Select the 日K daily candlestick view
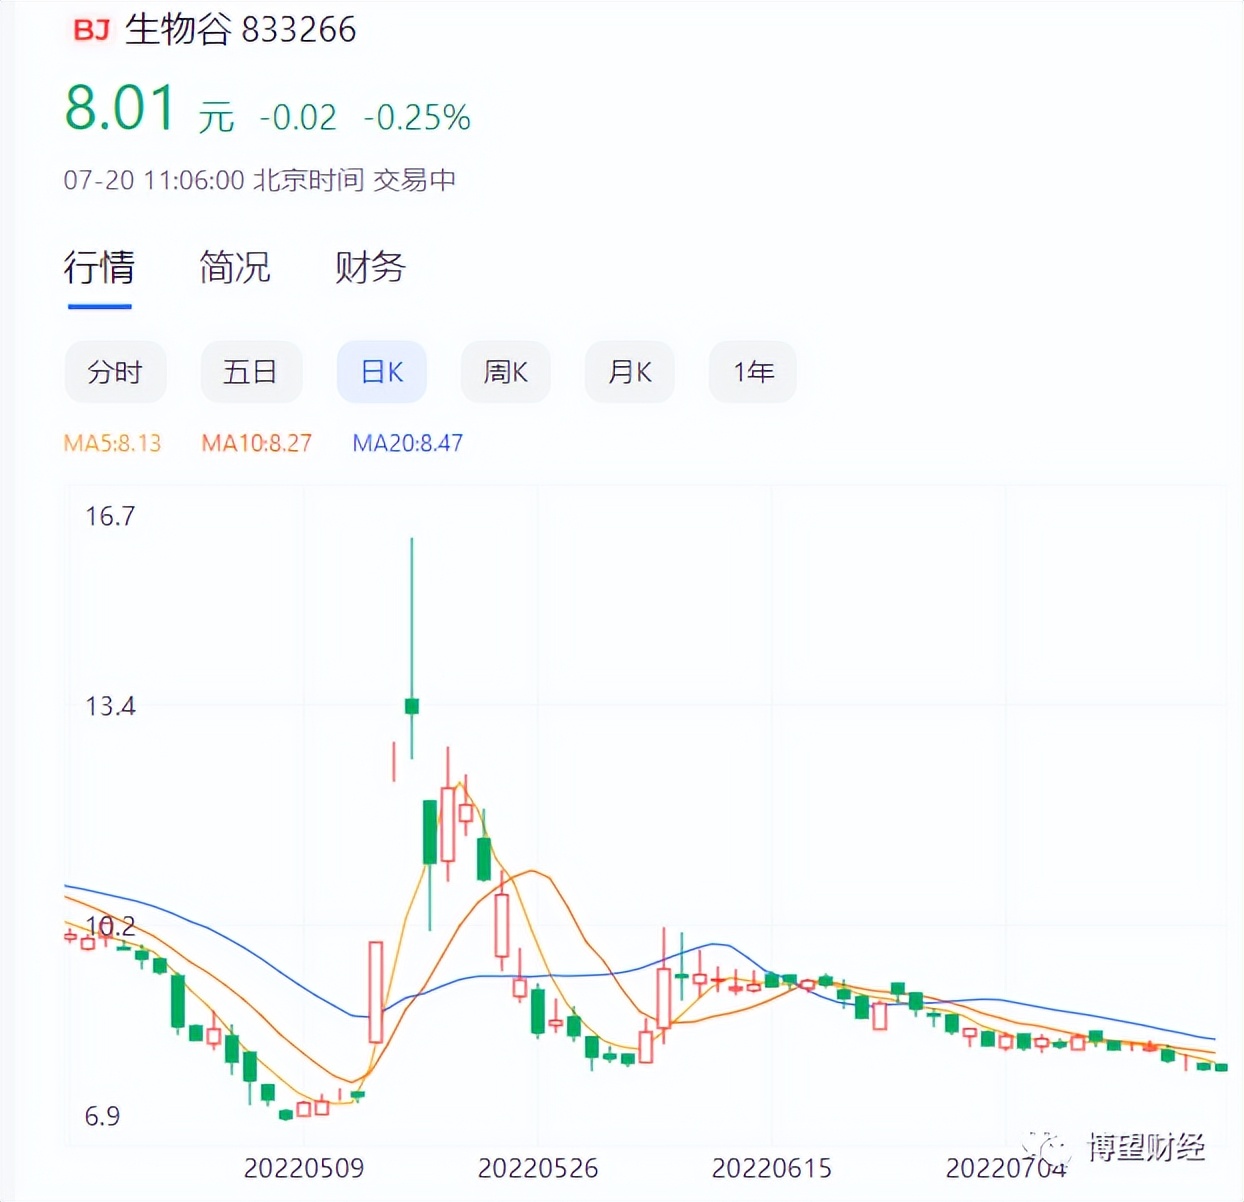The image size is (1244, 1202). coord(381,371)
